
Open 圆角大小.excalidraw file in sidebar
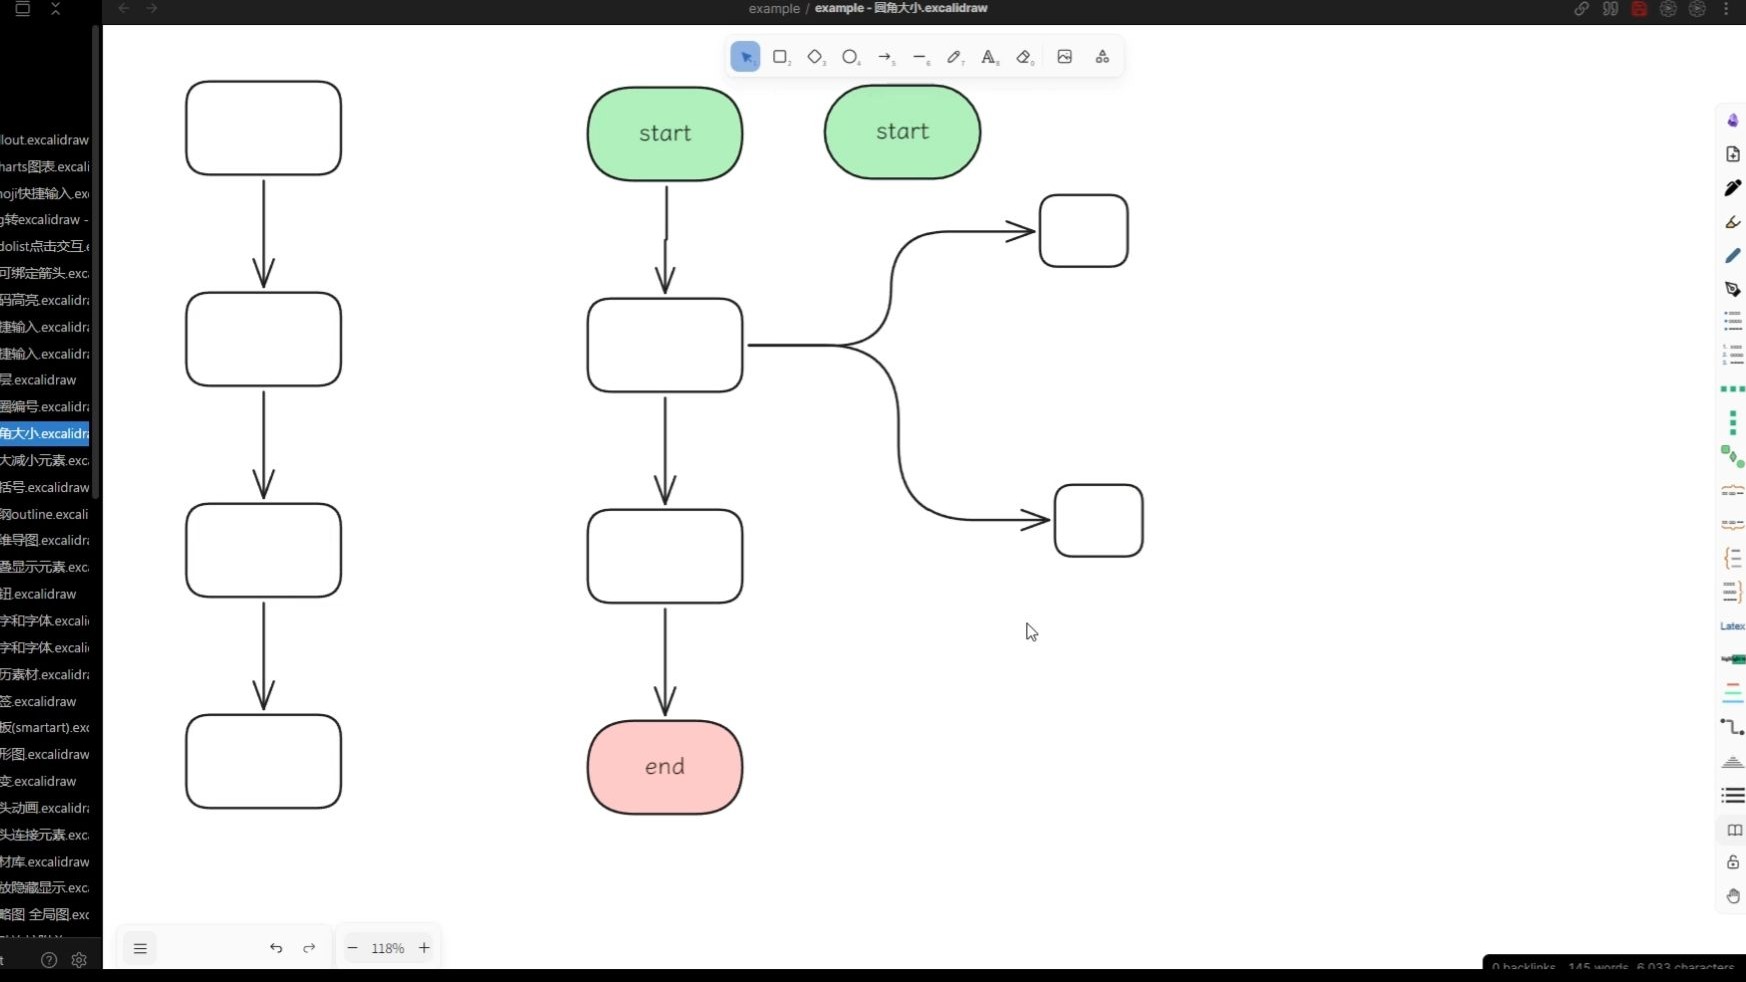point(45,433)
